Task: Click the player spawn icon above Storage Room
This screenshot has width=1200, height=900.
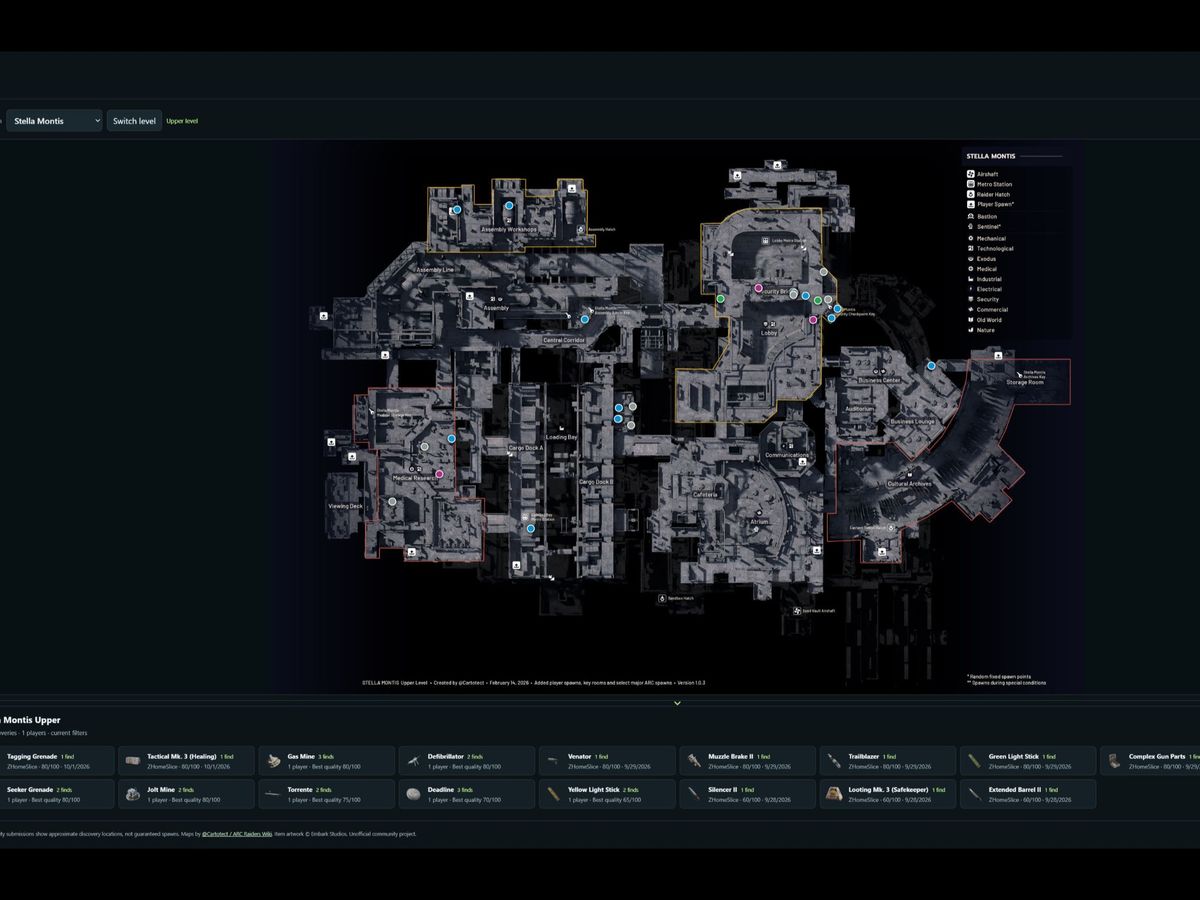Action: tap(999, 355)
